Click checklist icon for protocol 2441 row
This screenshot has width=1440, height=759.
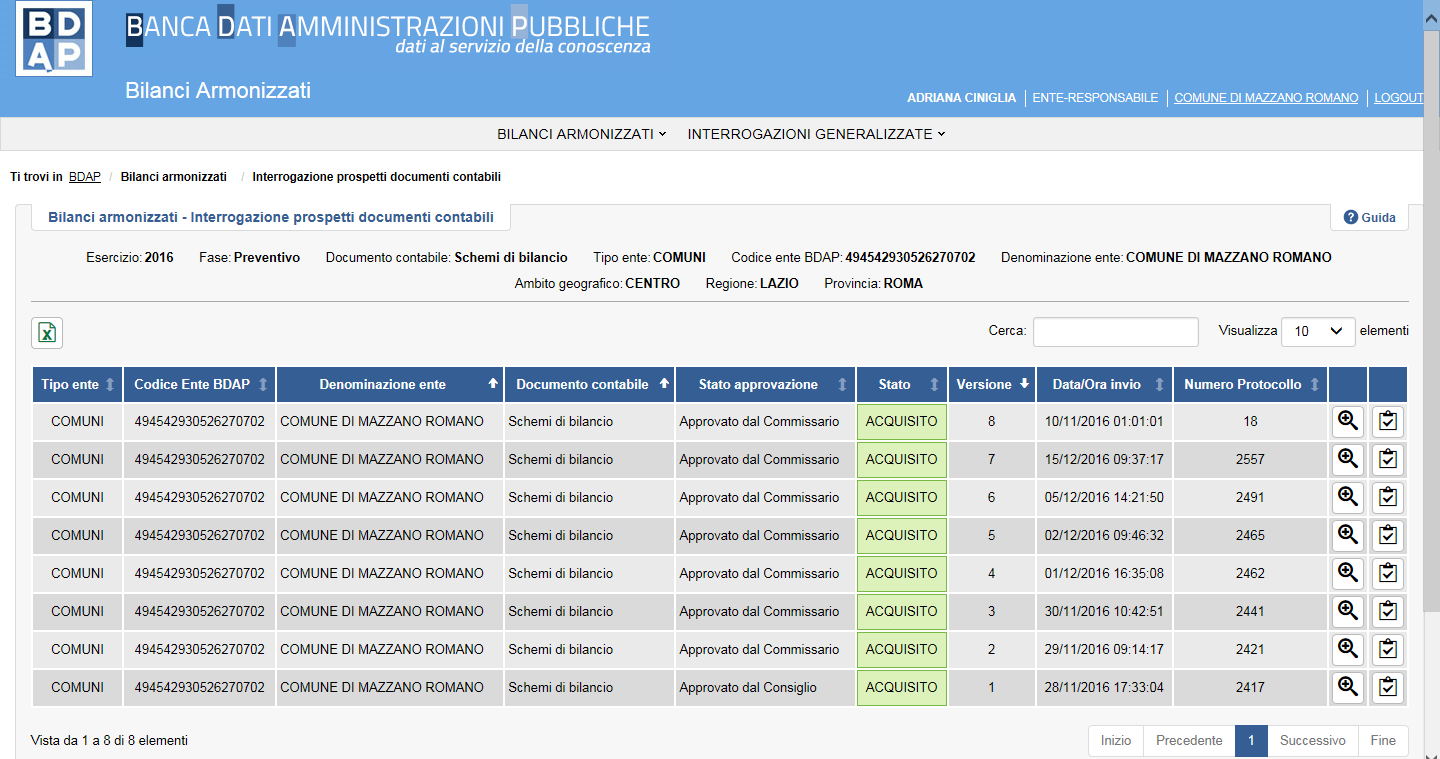point(1388,612)
